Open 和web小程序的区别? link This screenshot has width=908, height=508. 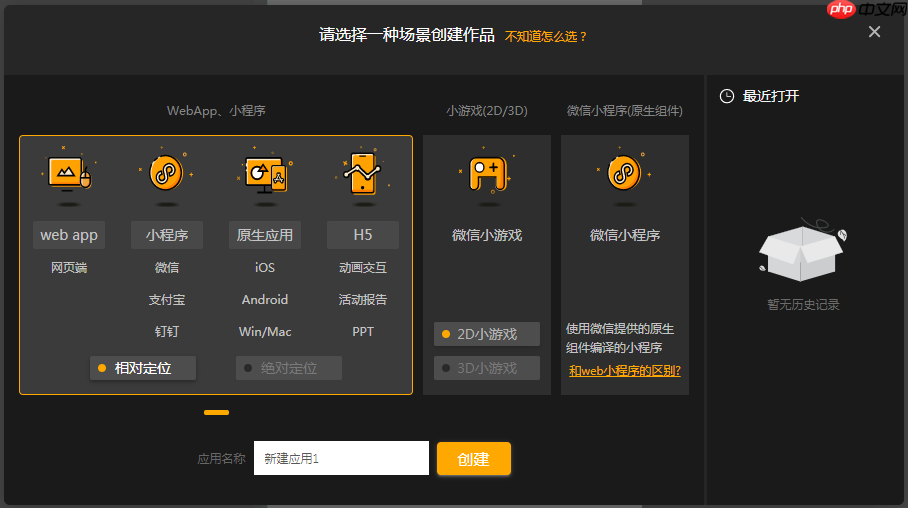click(x=625, y=371)
